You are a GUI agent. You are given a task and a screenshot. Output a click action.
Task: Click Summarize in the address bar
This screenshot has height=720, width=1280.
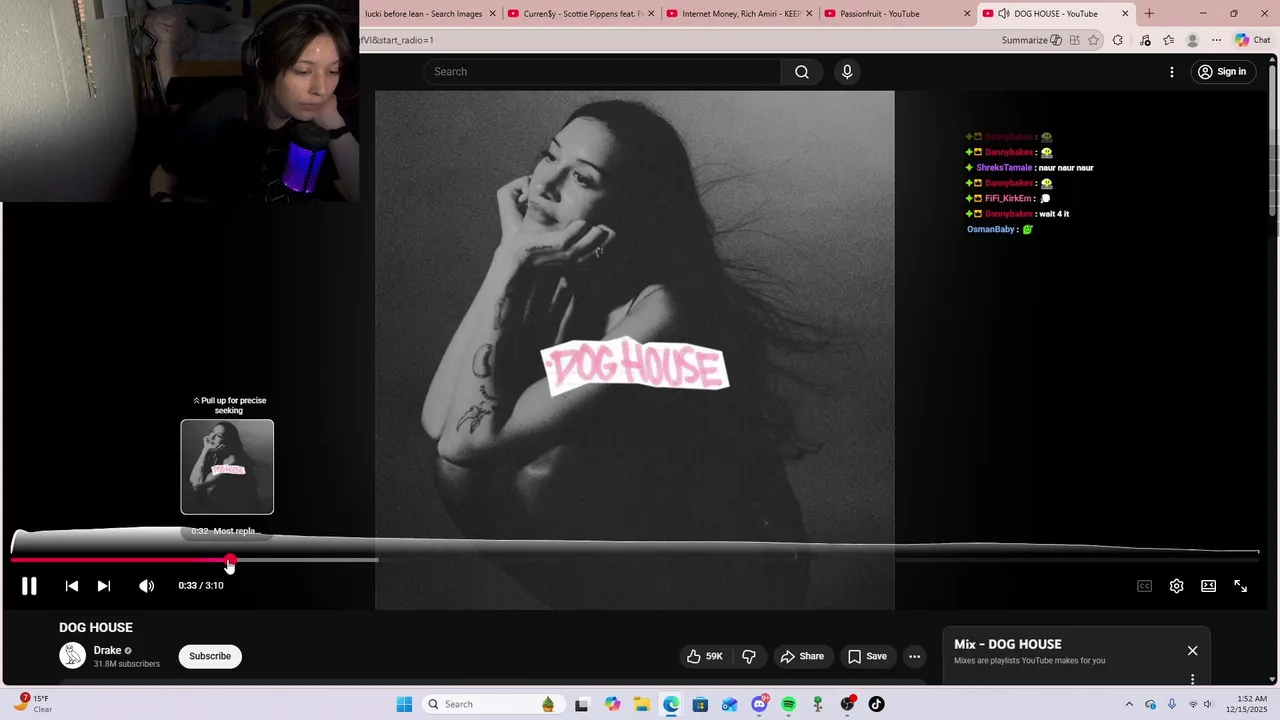(x=1030, y=40)
